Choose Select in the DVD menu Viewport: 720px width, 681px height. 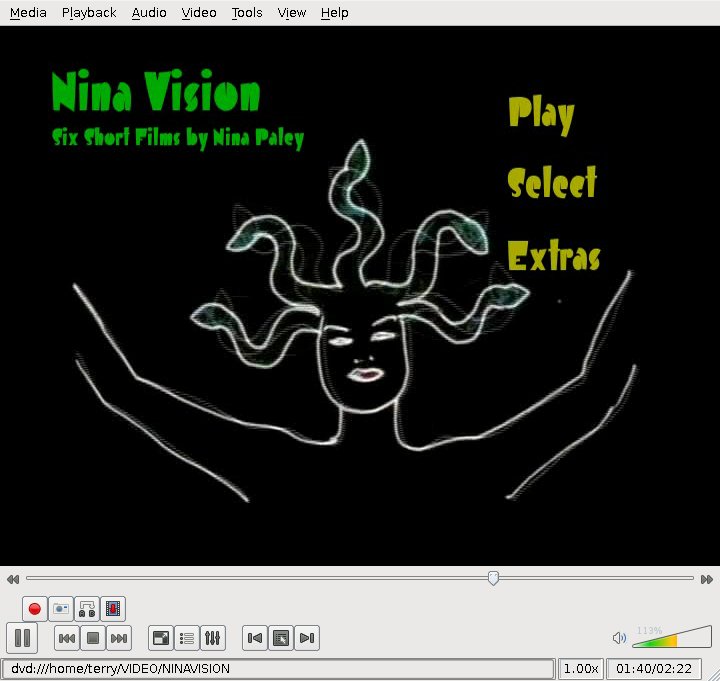pos(552,182)
